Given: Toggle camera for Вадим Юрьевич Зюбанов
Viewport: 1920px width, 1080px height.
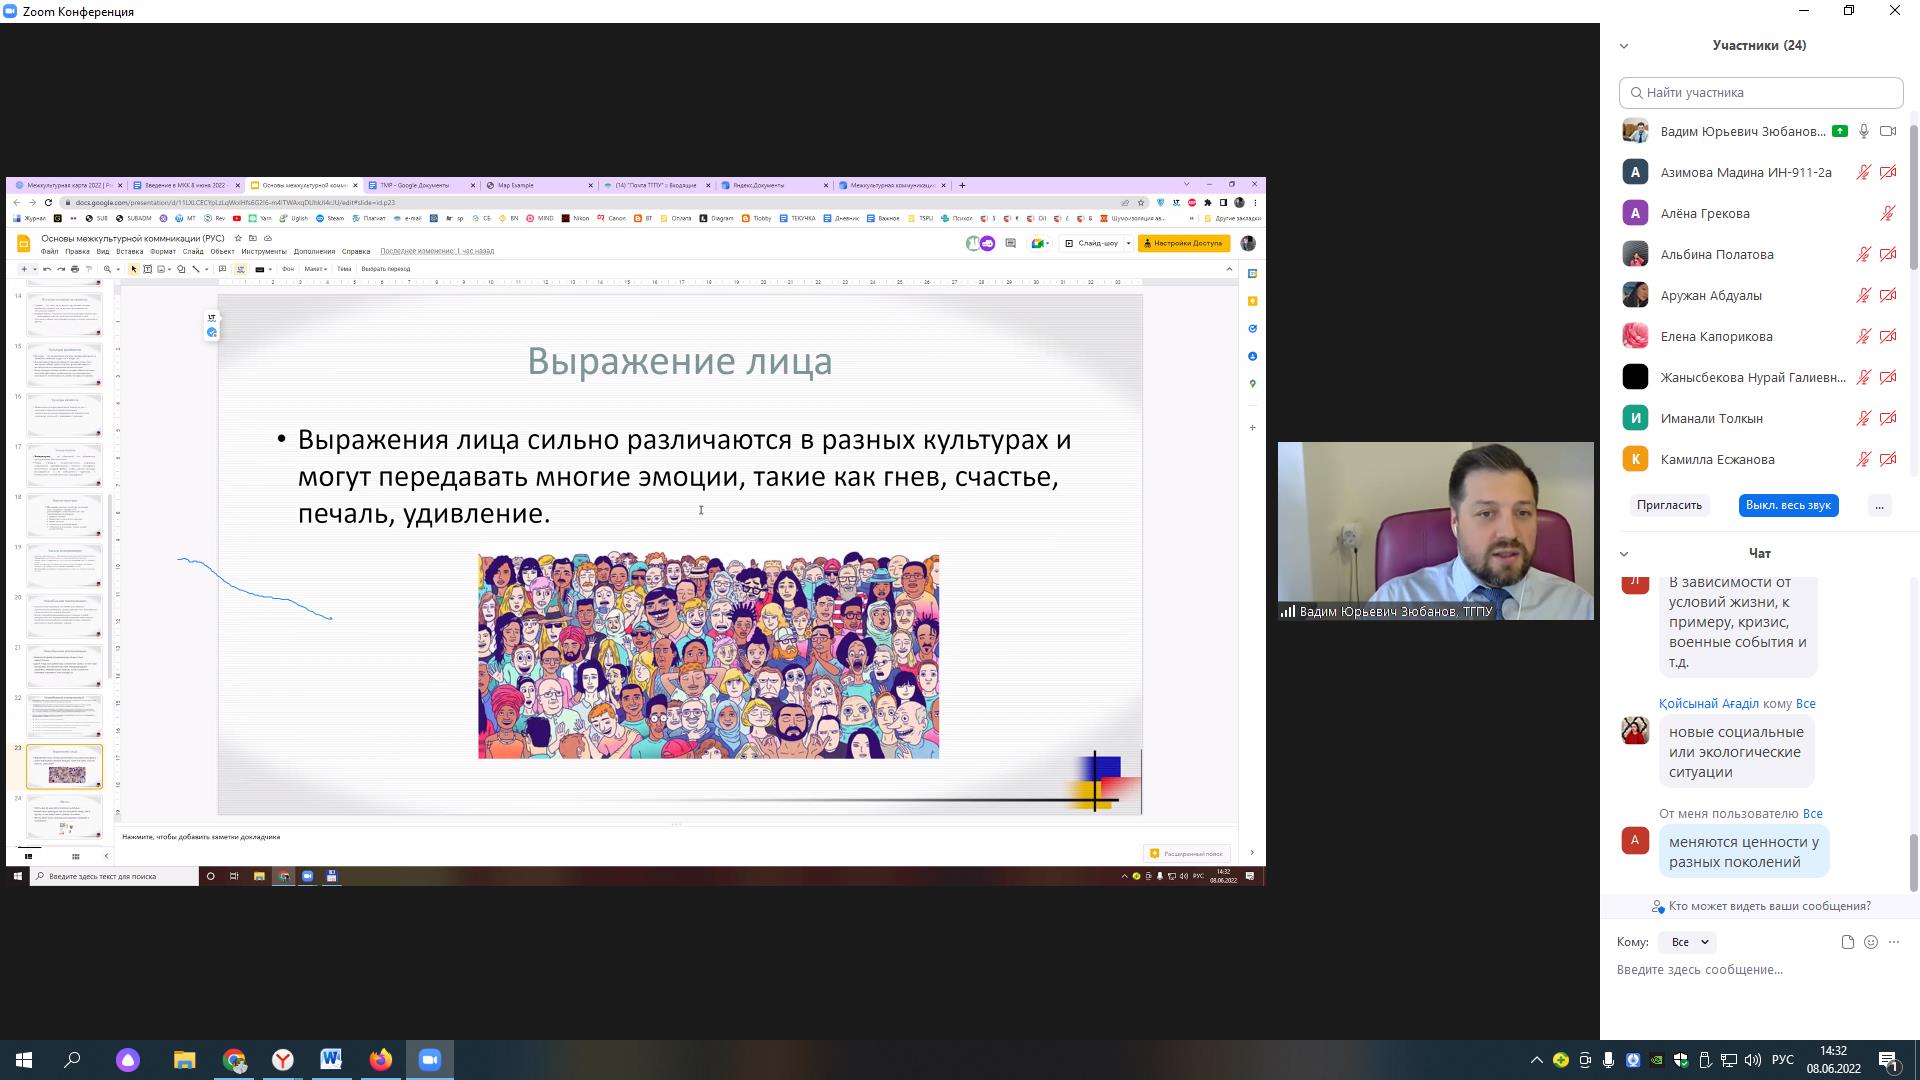Looking at the screenshot, I should (x=1888, y=131).
